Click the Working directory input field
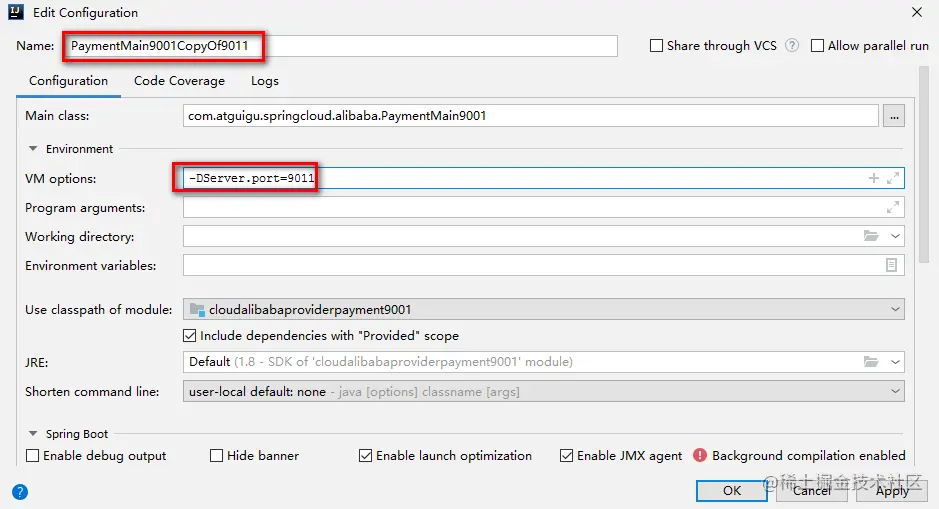Viewport: 939px width, 509px height. click(x=543, y=236)
